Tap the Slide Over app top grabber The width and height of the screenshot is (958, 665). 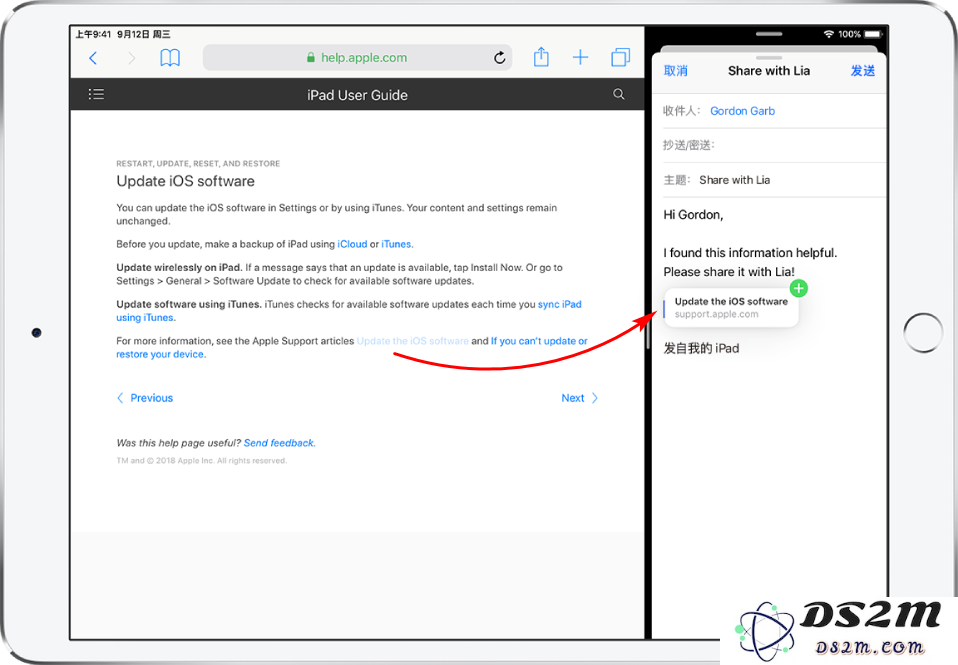pos(769,34)
